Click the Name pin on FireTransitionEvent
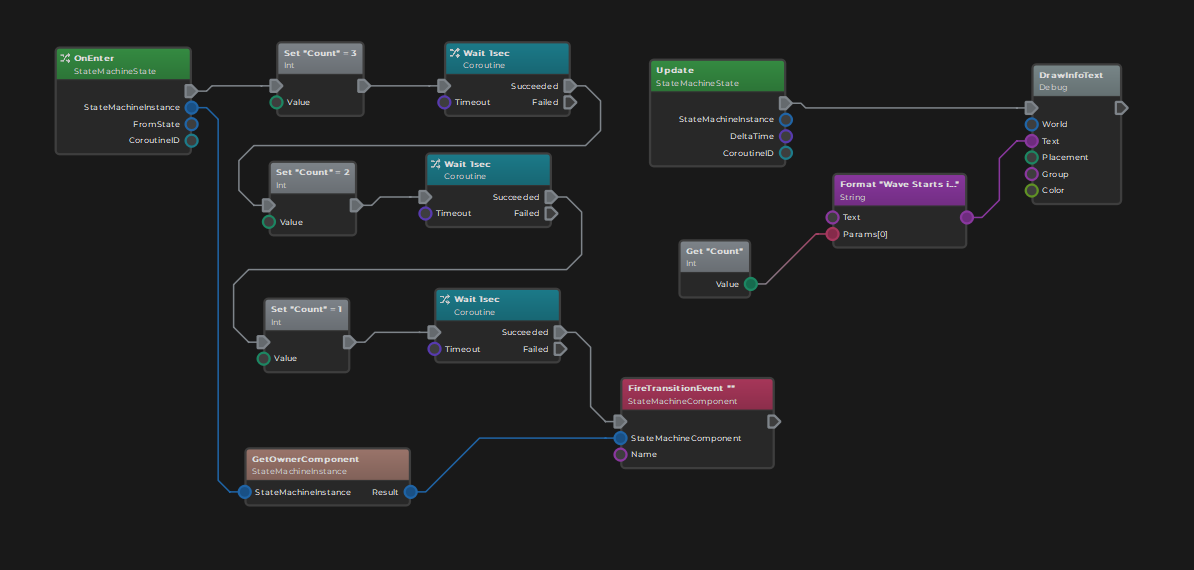This screenshot has height=570, width=1194. (x=621, y=455)
